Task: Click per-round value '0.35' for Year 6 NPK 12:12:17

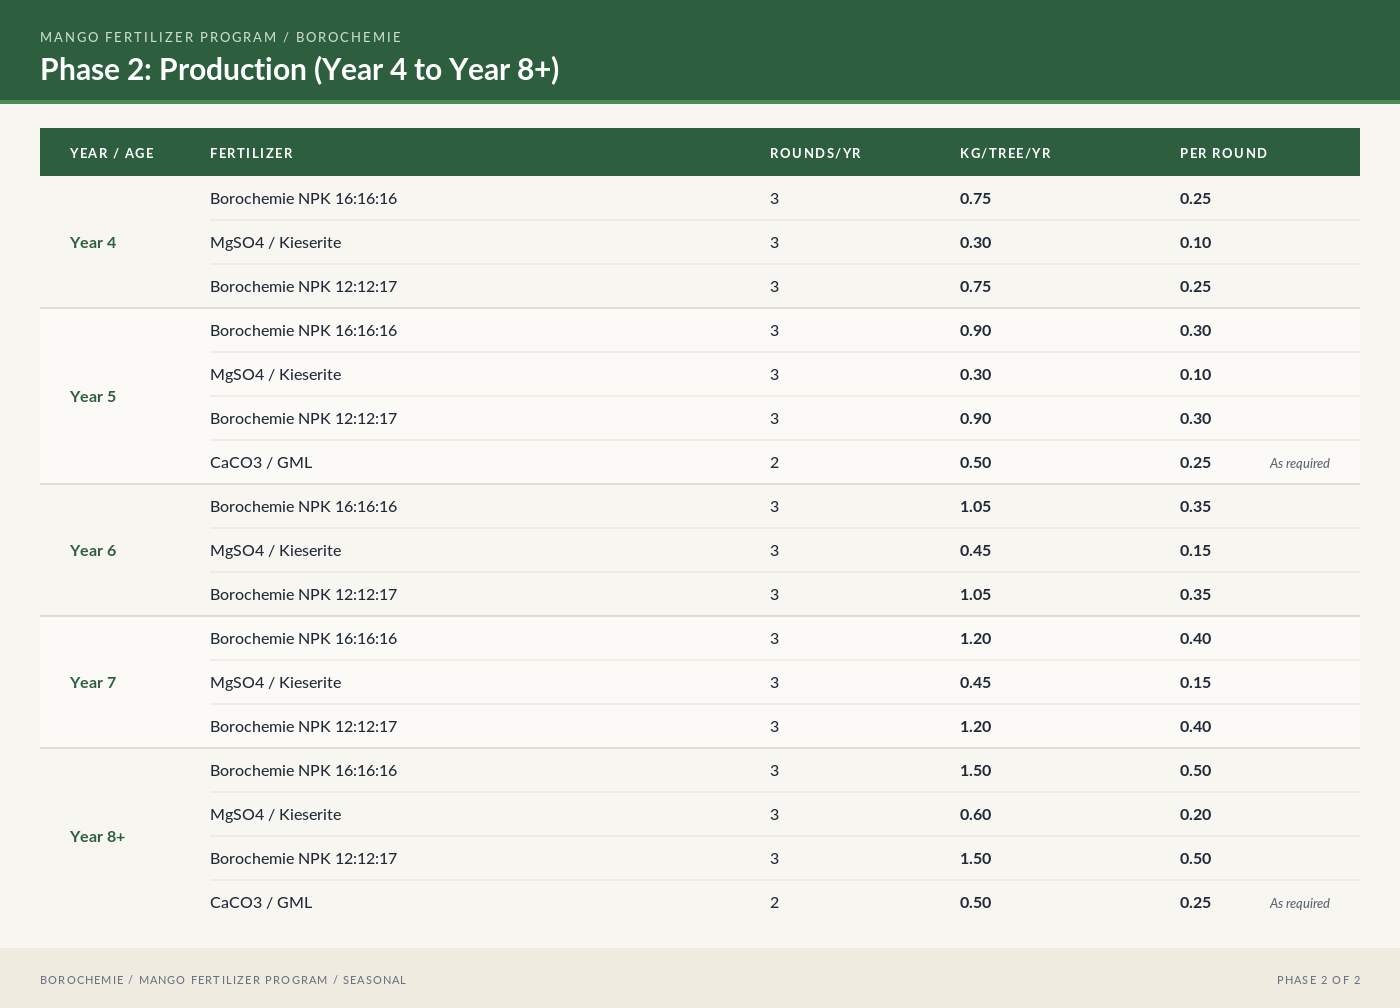Action: [x=1196, y=594]
